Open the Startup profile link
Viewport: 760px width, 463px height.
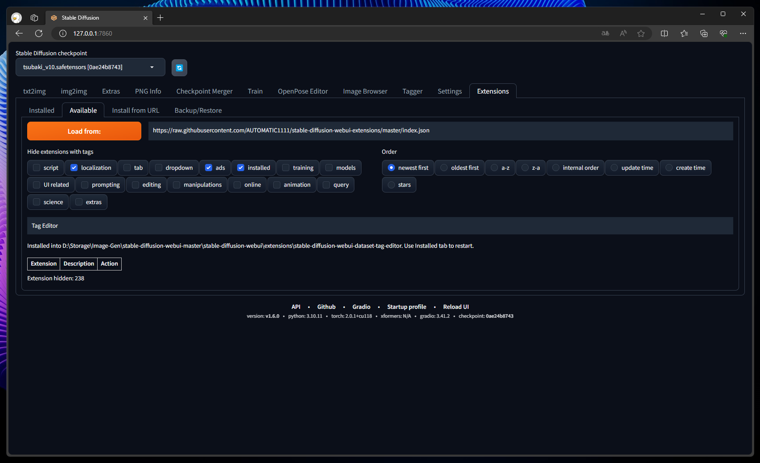click(x=407, y=307)
